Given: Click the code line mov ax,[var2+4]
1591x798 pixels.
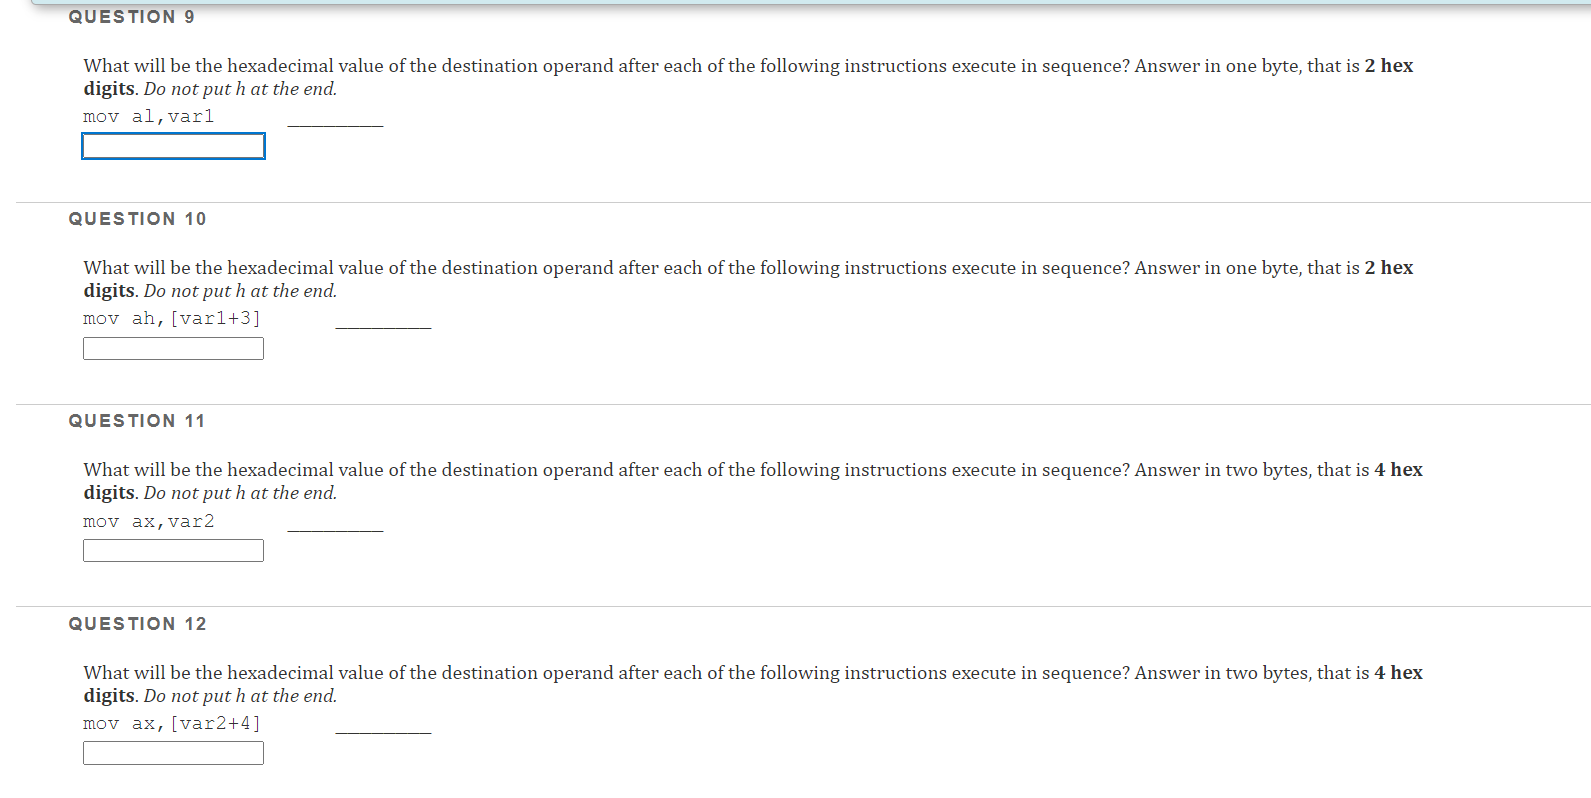Looking at the screenshot, I should (172, 724).
